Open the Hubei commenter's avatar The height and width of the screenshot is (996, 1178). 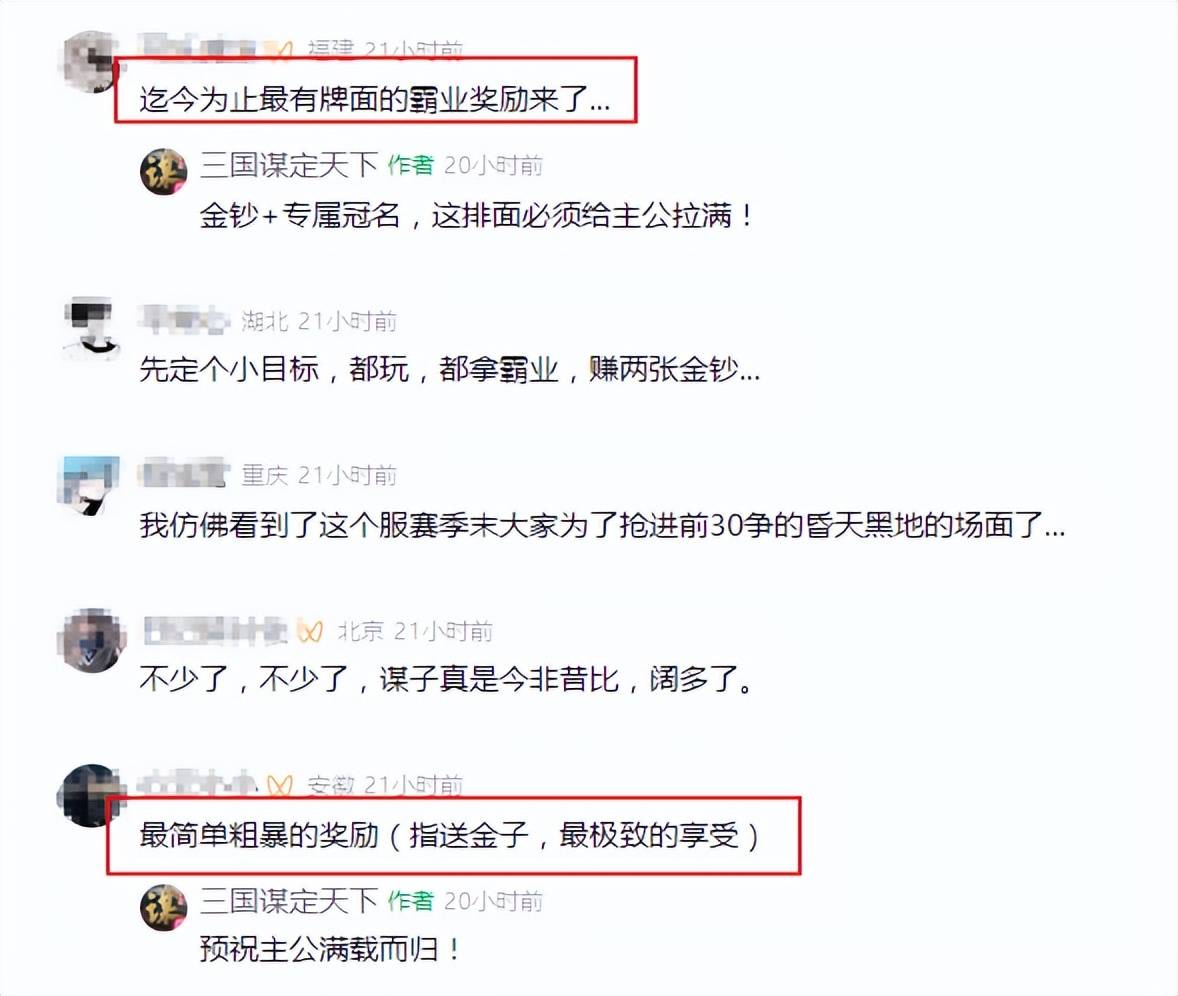click(x=92, y=329)
